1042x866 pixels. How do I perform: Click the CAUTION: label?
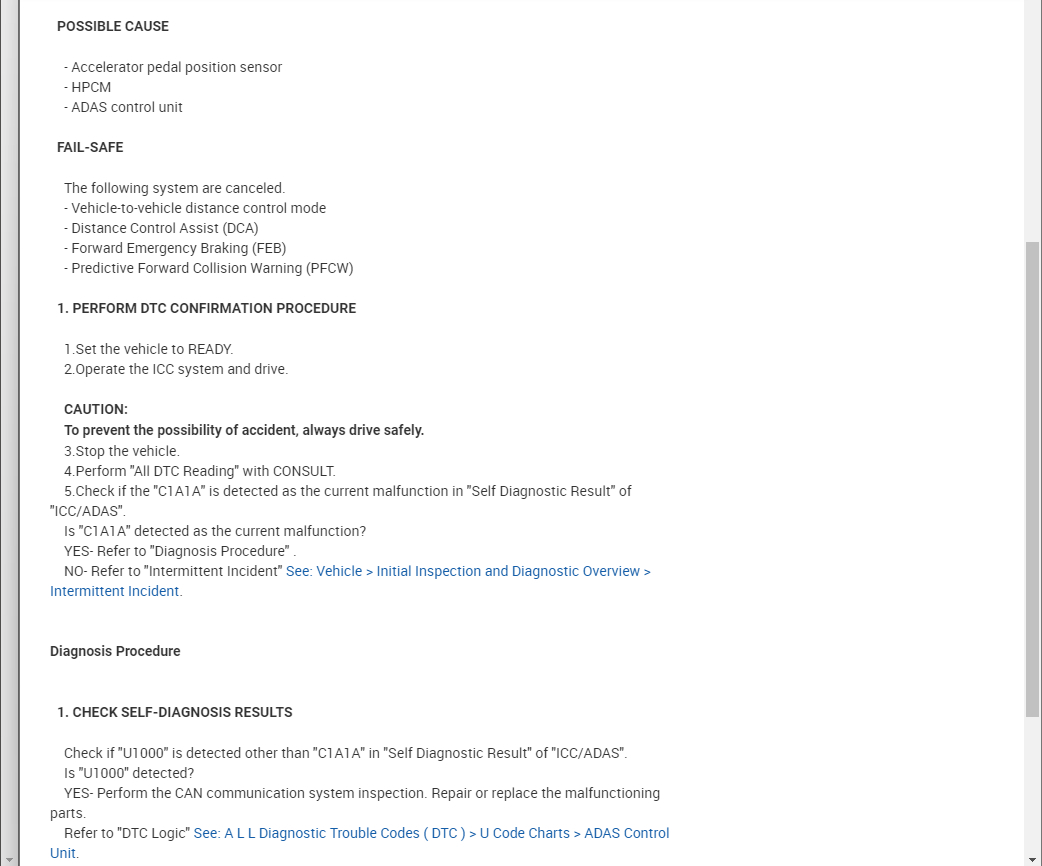pyautogui.click(x=96, y=409)
